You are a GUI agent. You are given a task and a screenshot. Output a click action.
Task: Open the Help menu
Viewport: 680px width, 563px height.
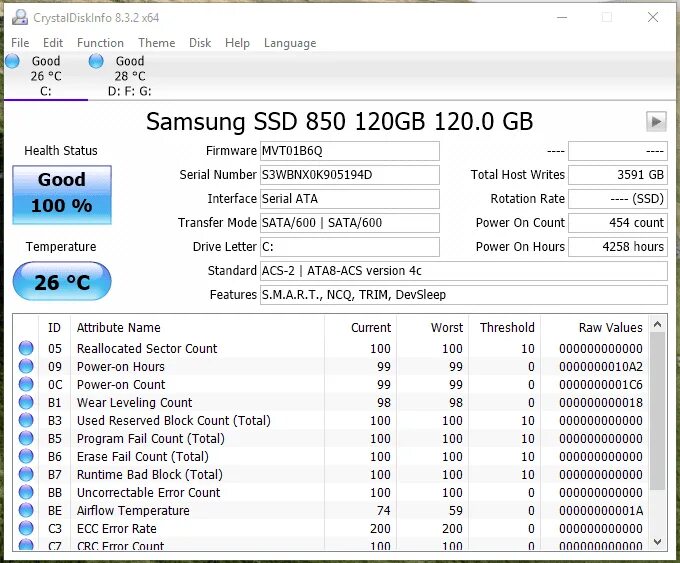237,43
